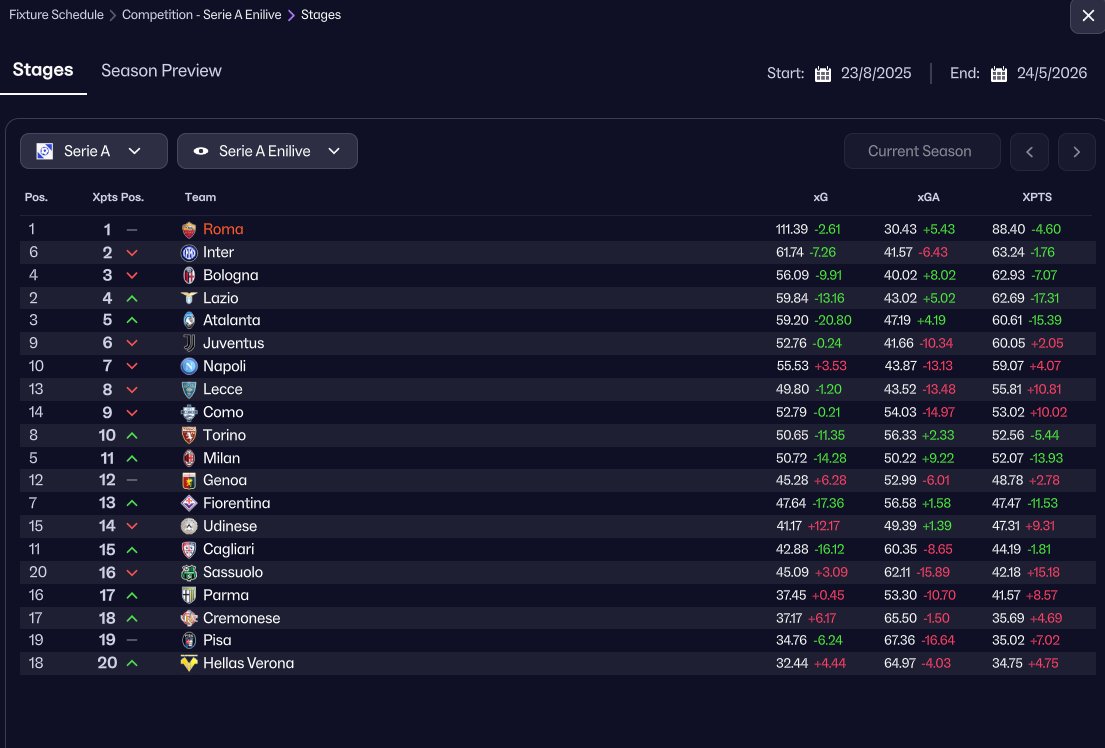Click red down arrow beside Inter
This screenshot has height=748, width=1105.
pyautogui.click(x=132, y=252)
